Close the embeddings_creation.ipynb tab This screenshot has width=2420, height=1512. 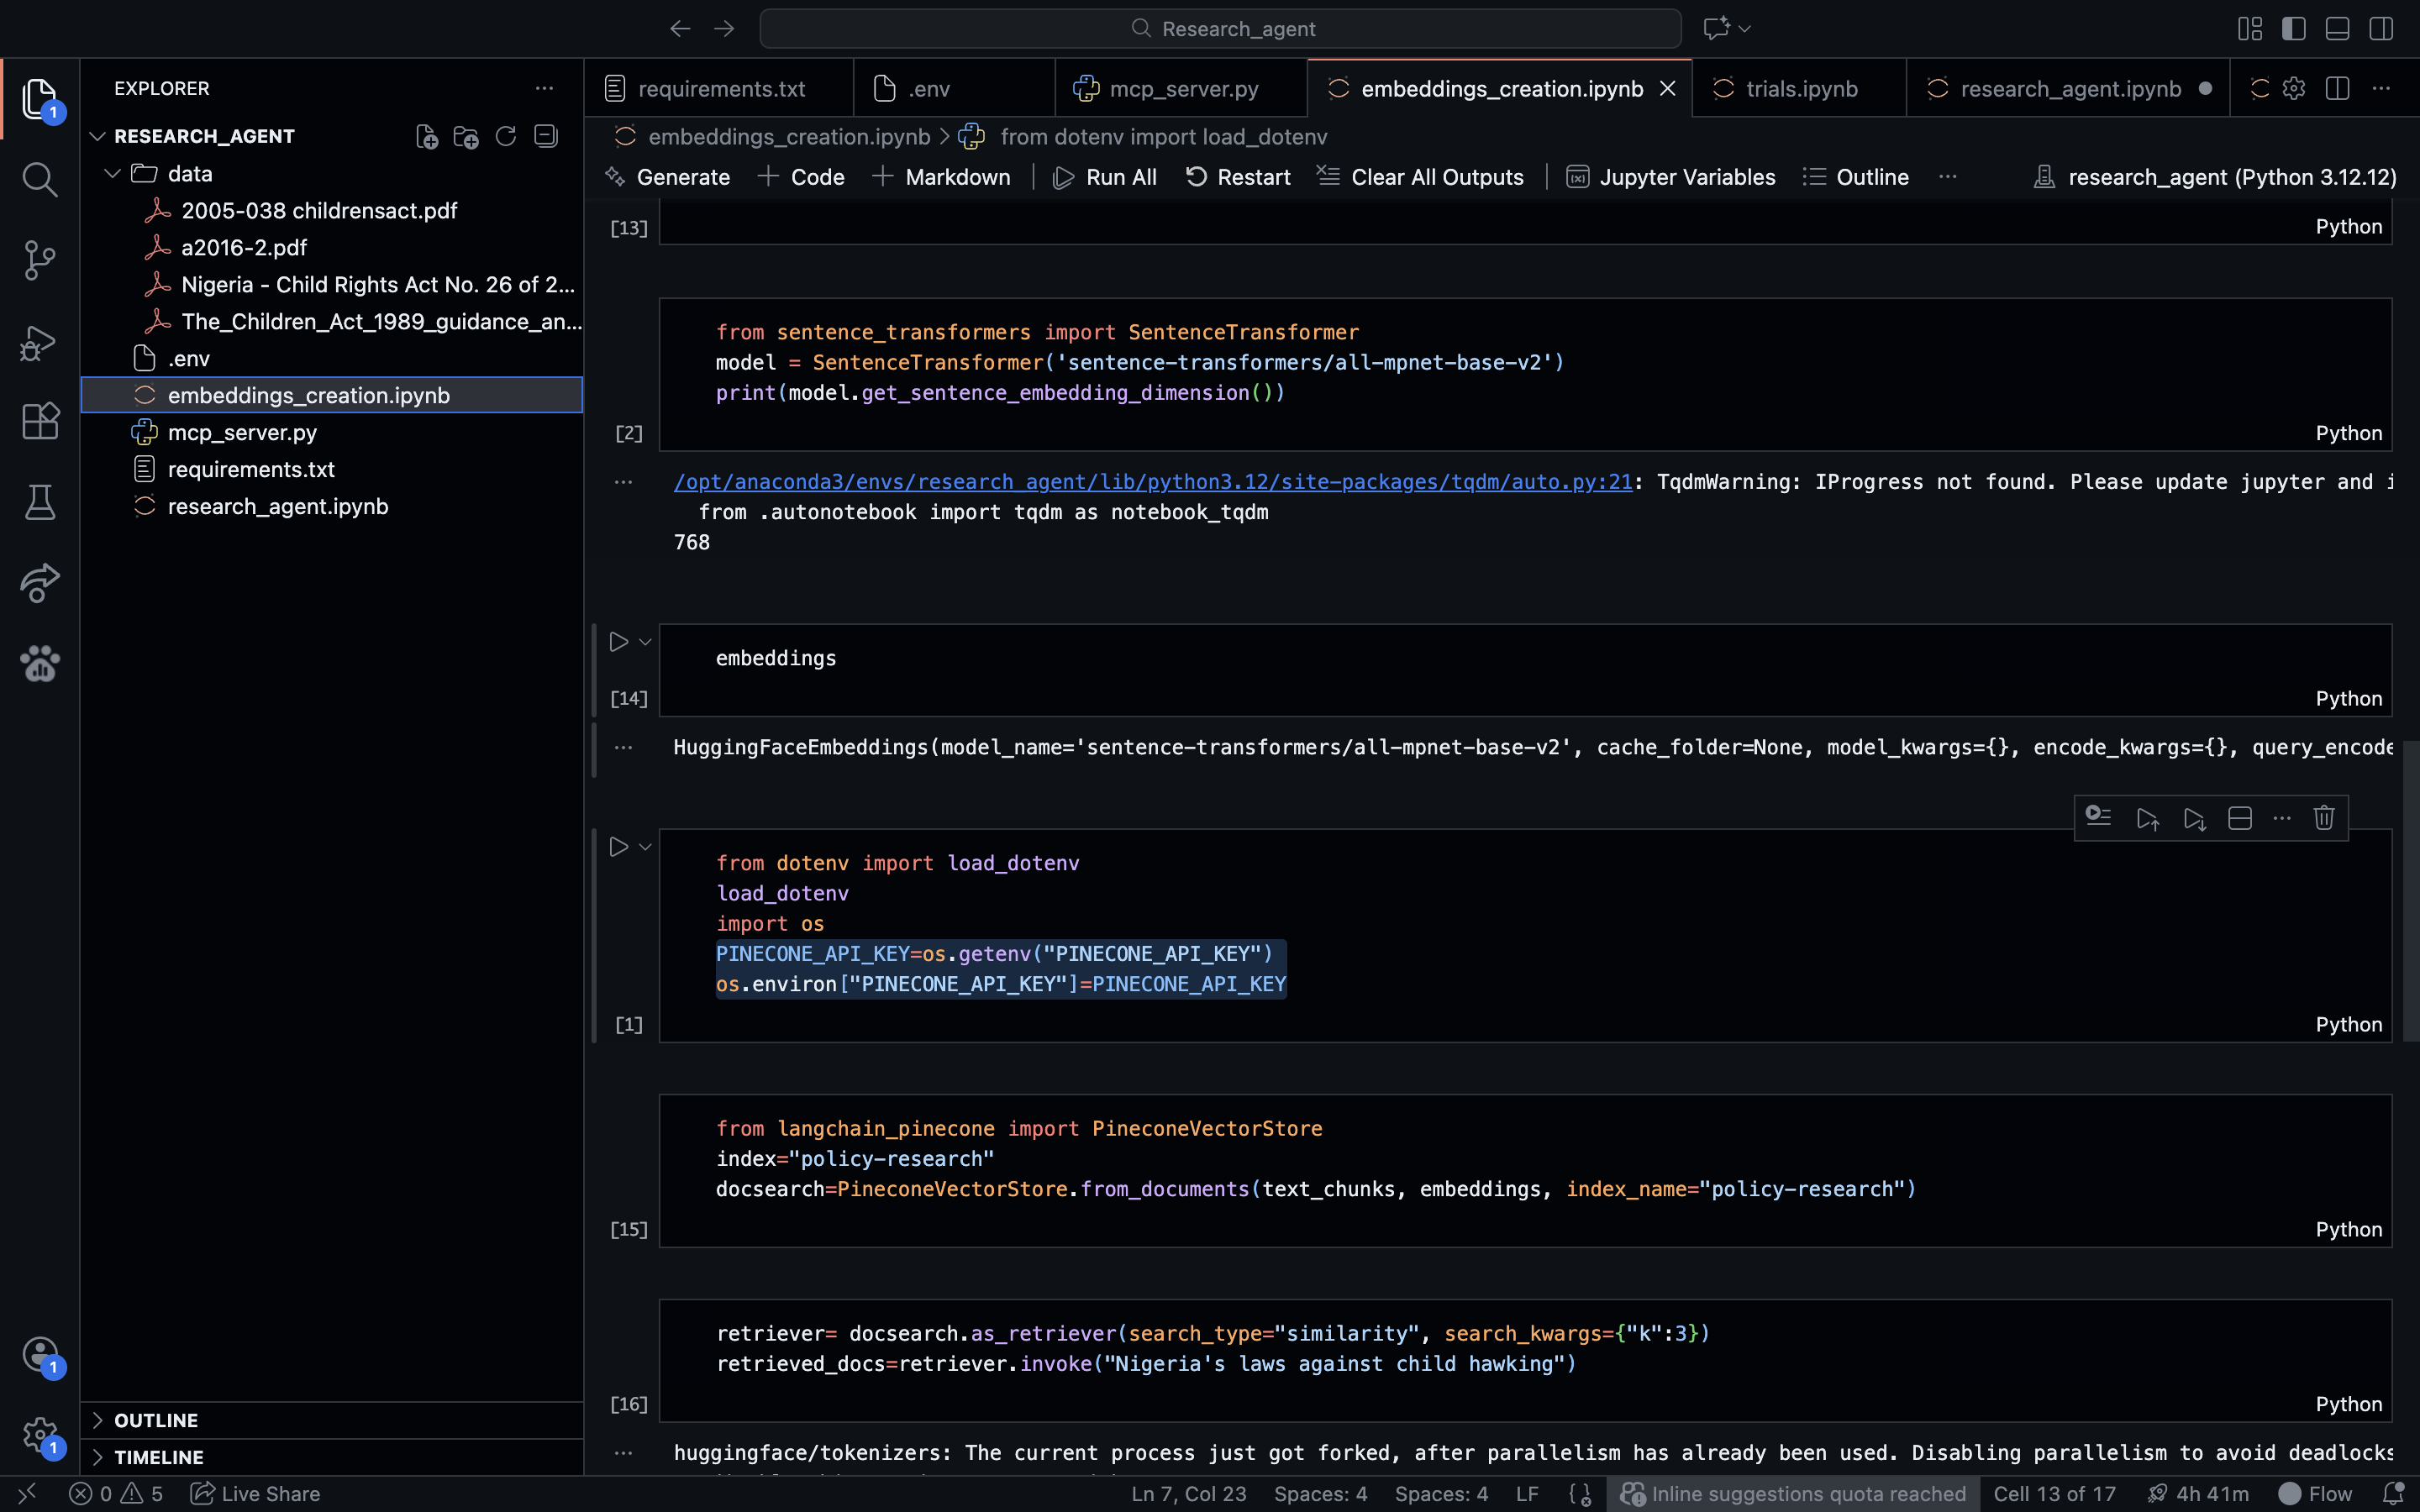pos(1668,88)
